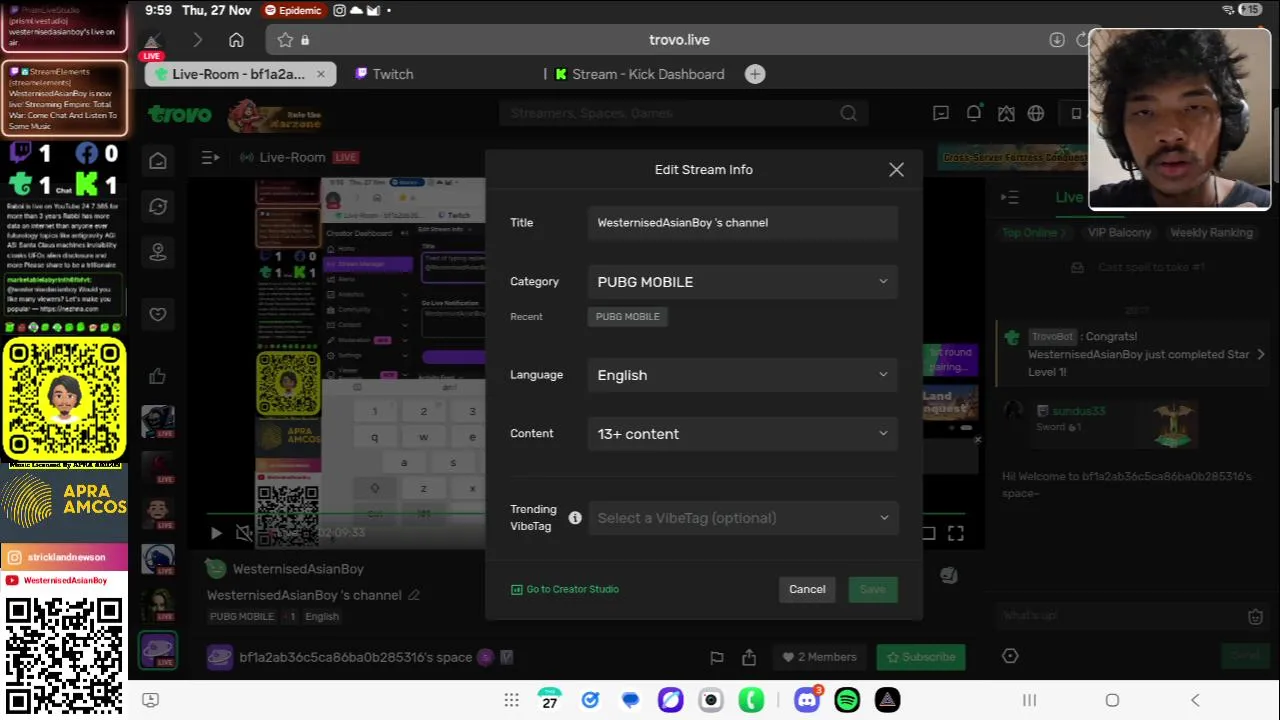Screen dimensions: 1280x720
Task: Unmute the stream volume icon
Action: (244, 534)
